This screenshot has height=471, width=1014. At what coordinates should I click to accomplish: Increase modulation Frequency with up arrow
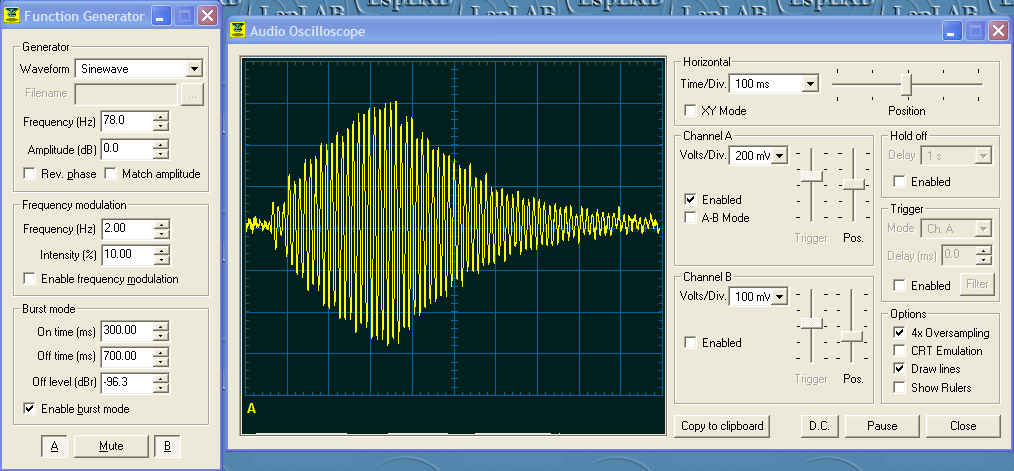pyautogui.click(x=161, y=225)
